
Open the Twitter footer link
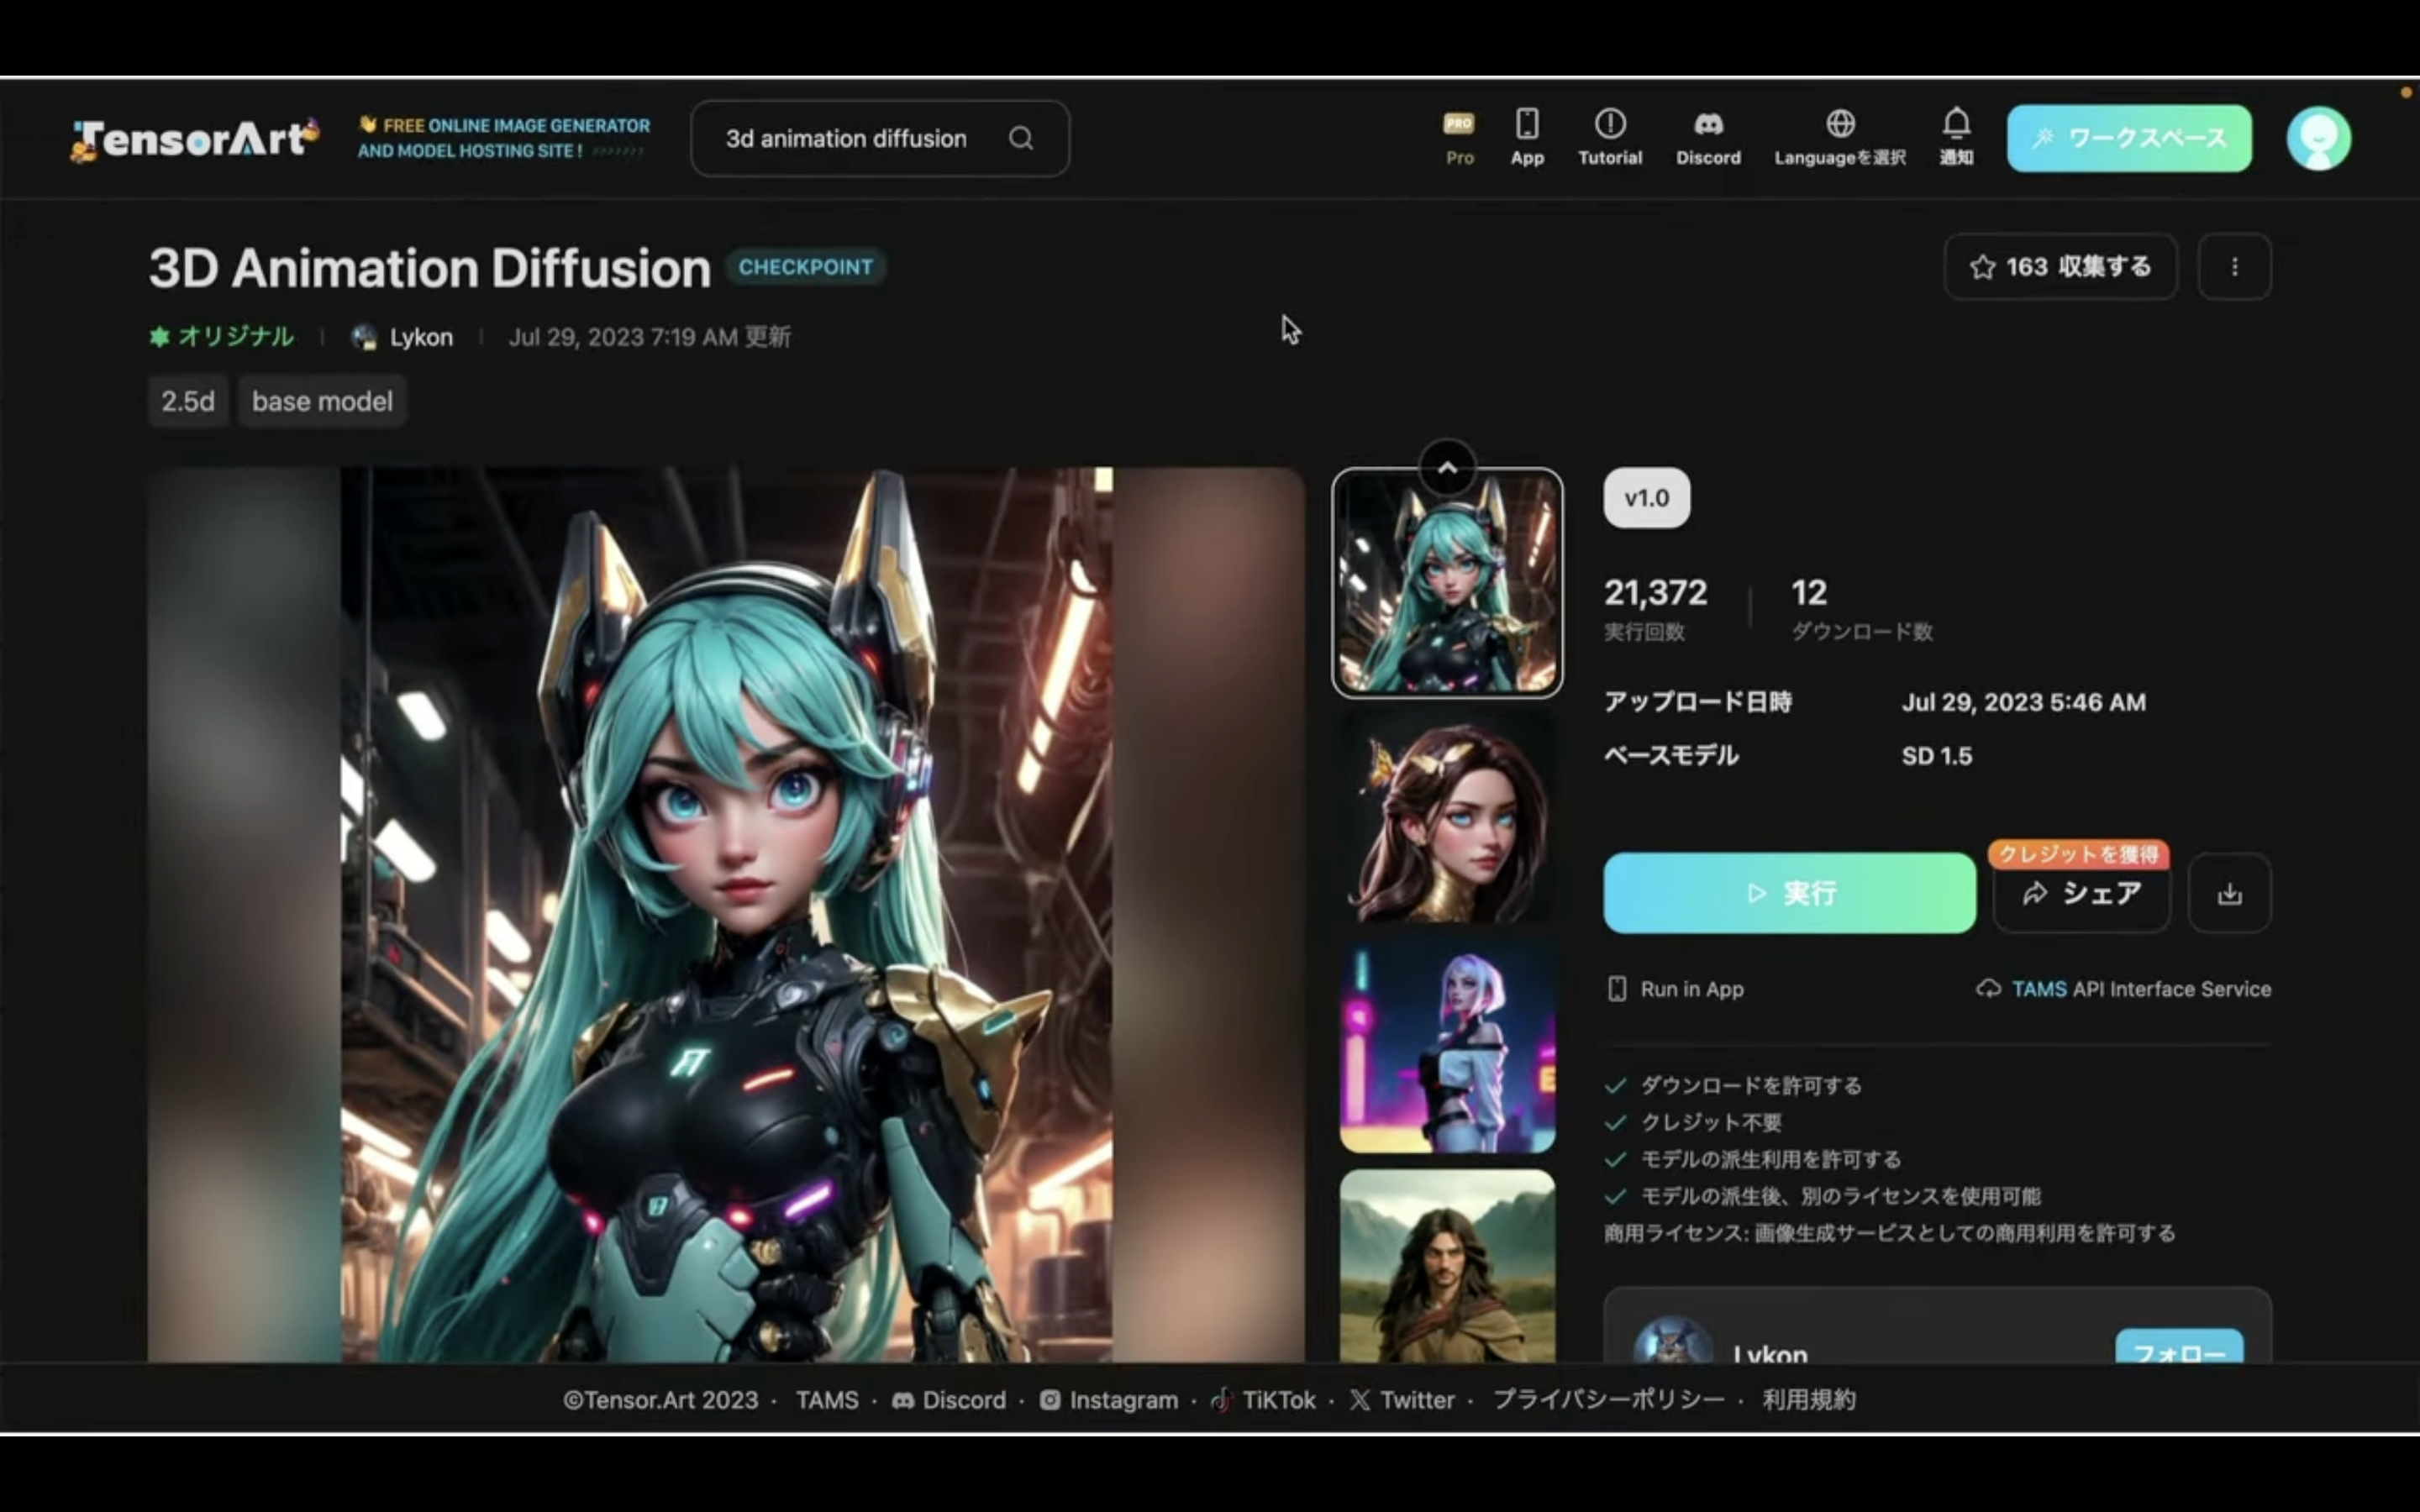point(1402,1400)
